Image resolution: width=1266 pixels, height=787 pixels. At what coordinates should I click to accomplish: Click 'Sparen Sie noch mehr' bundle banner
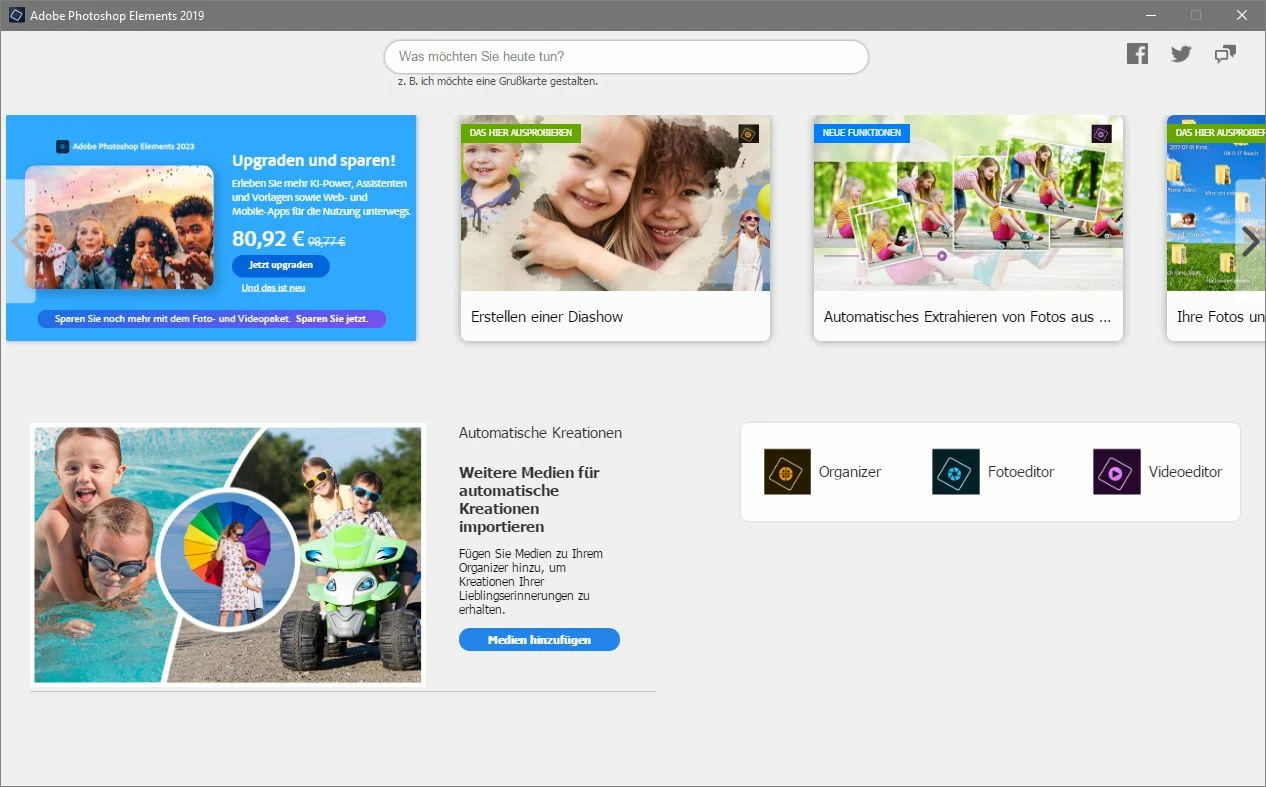click(x=212, y=319)
